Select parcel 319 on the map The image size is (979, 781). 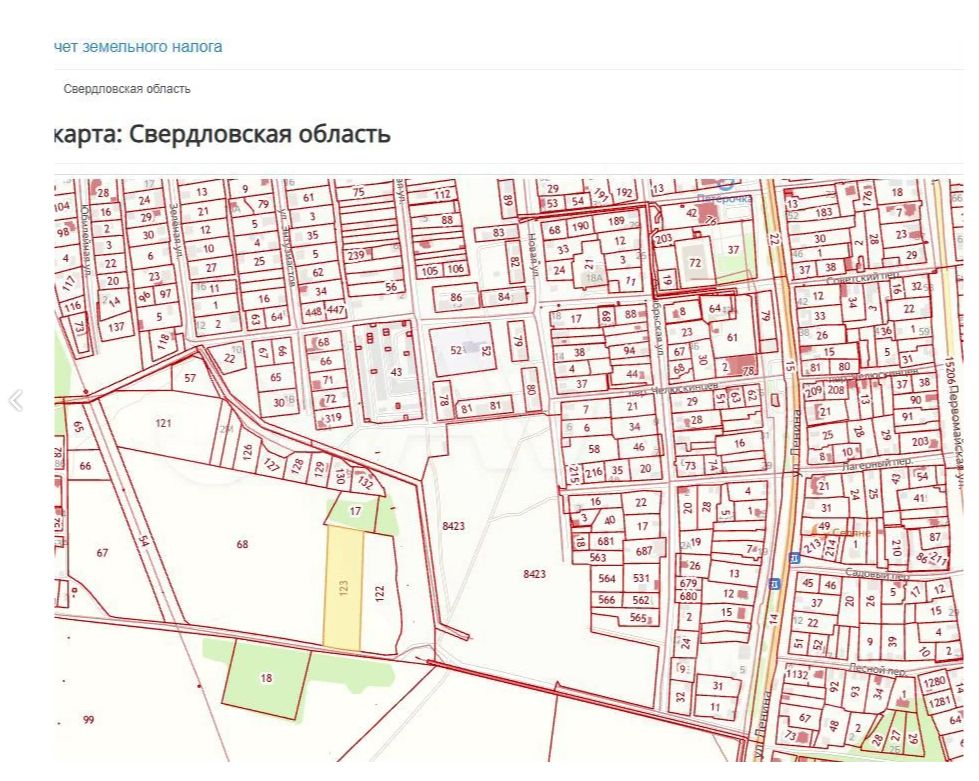point(333,418)
